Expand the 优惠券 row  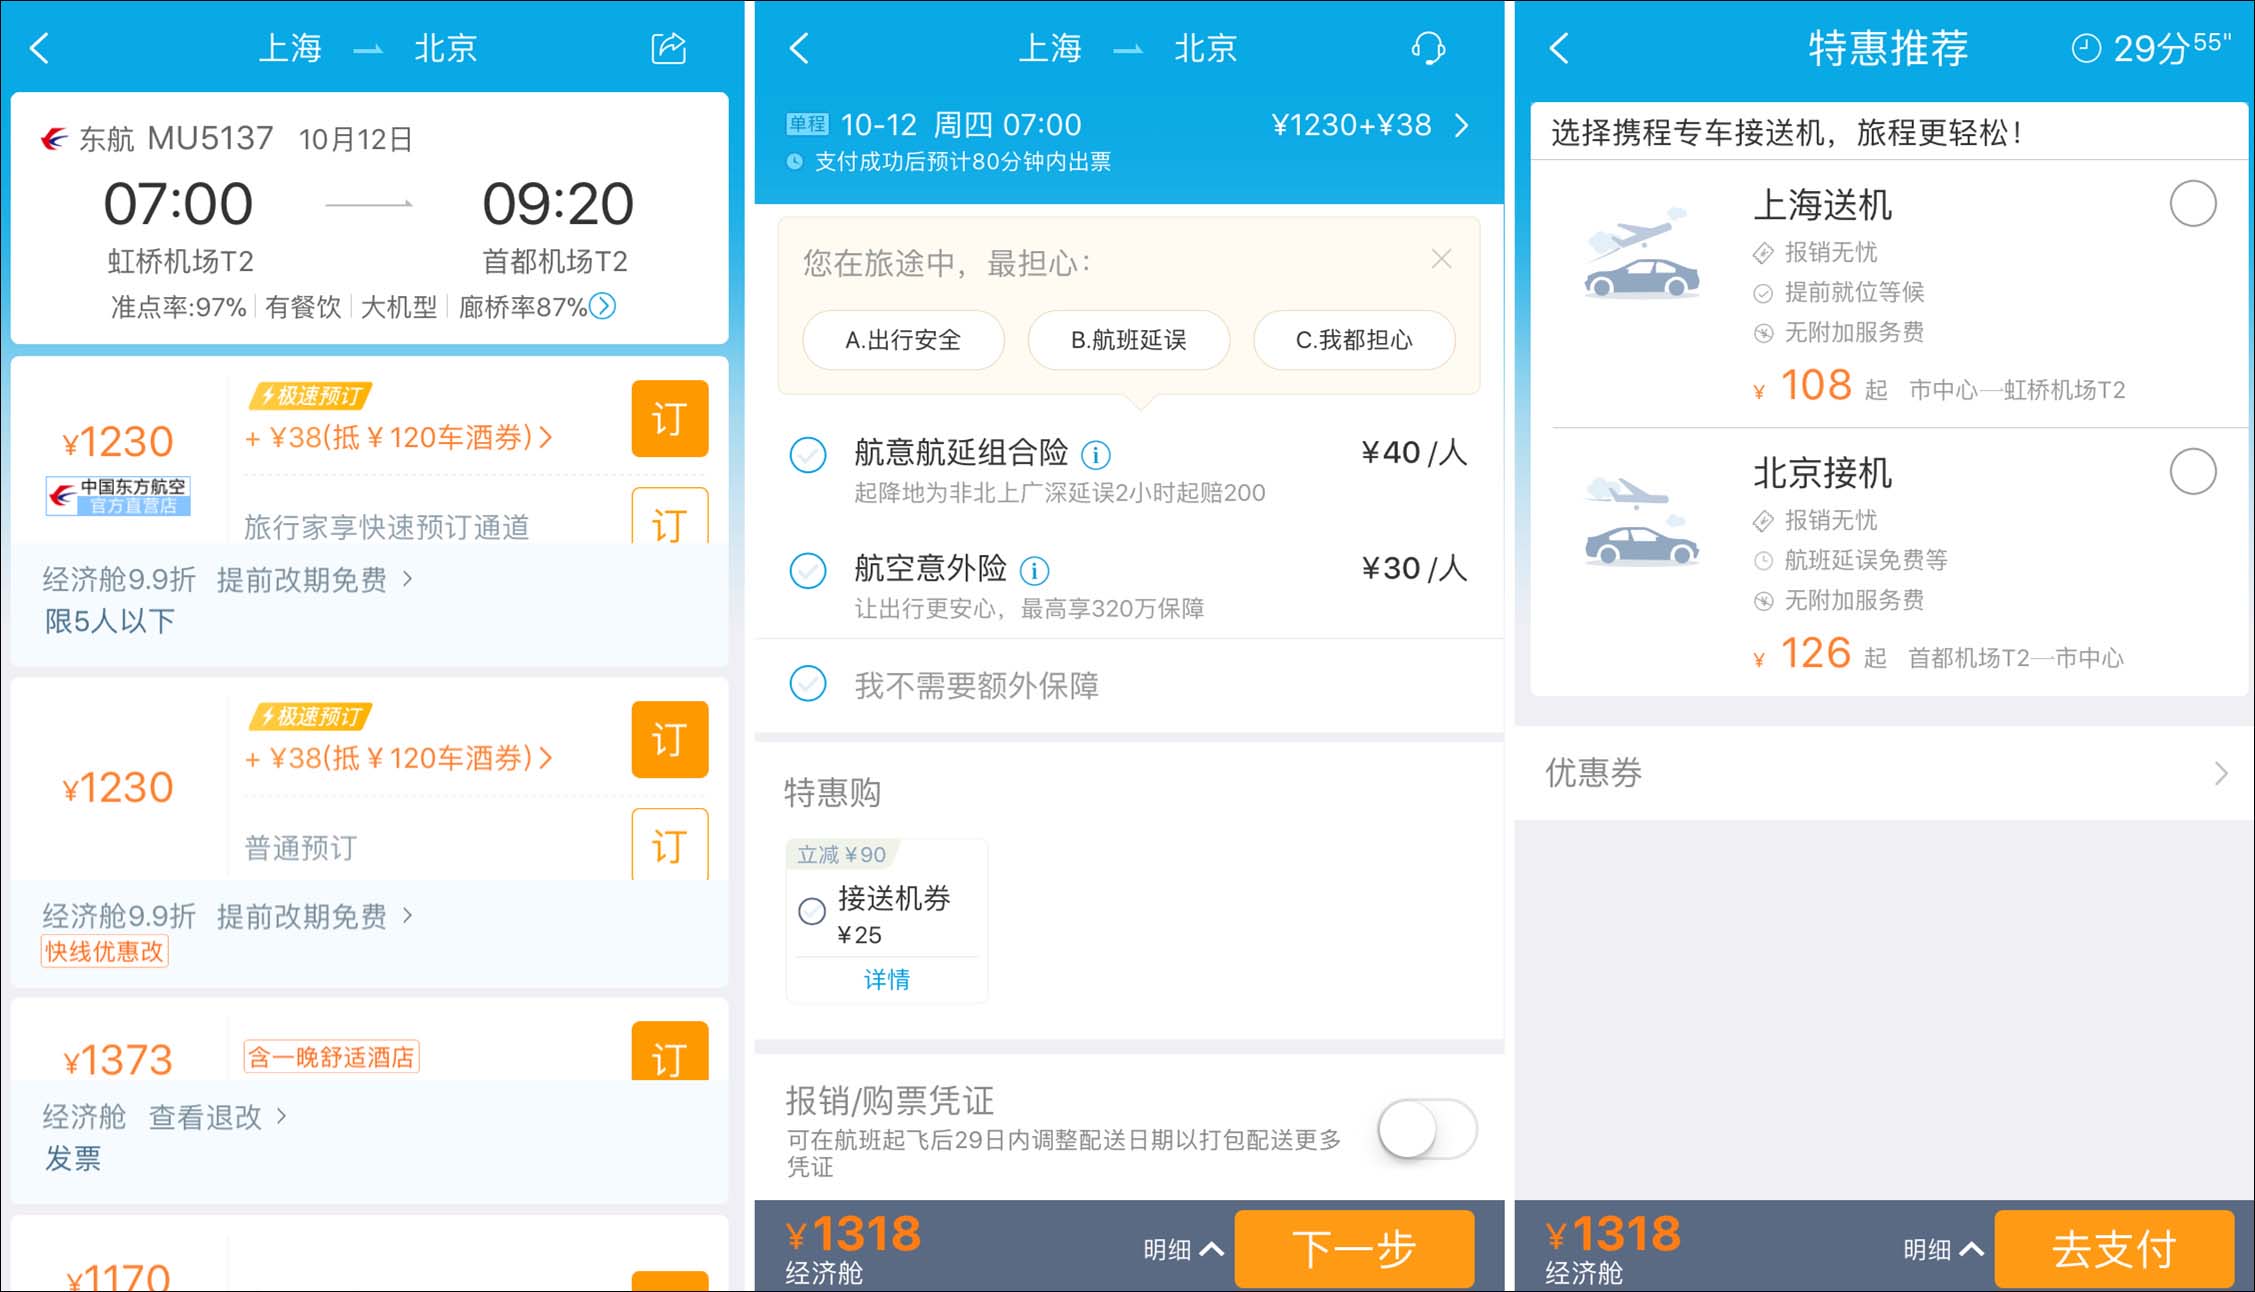click(2220, 773)
